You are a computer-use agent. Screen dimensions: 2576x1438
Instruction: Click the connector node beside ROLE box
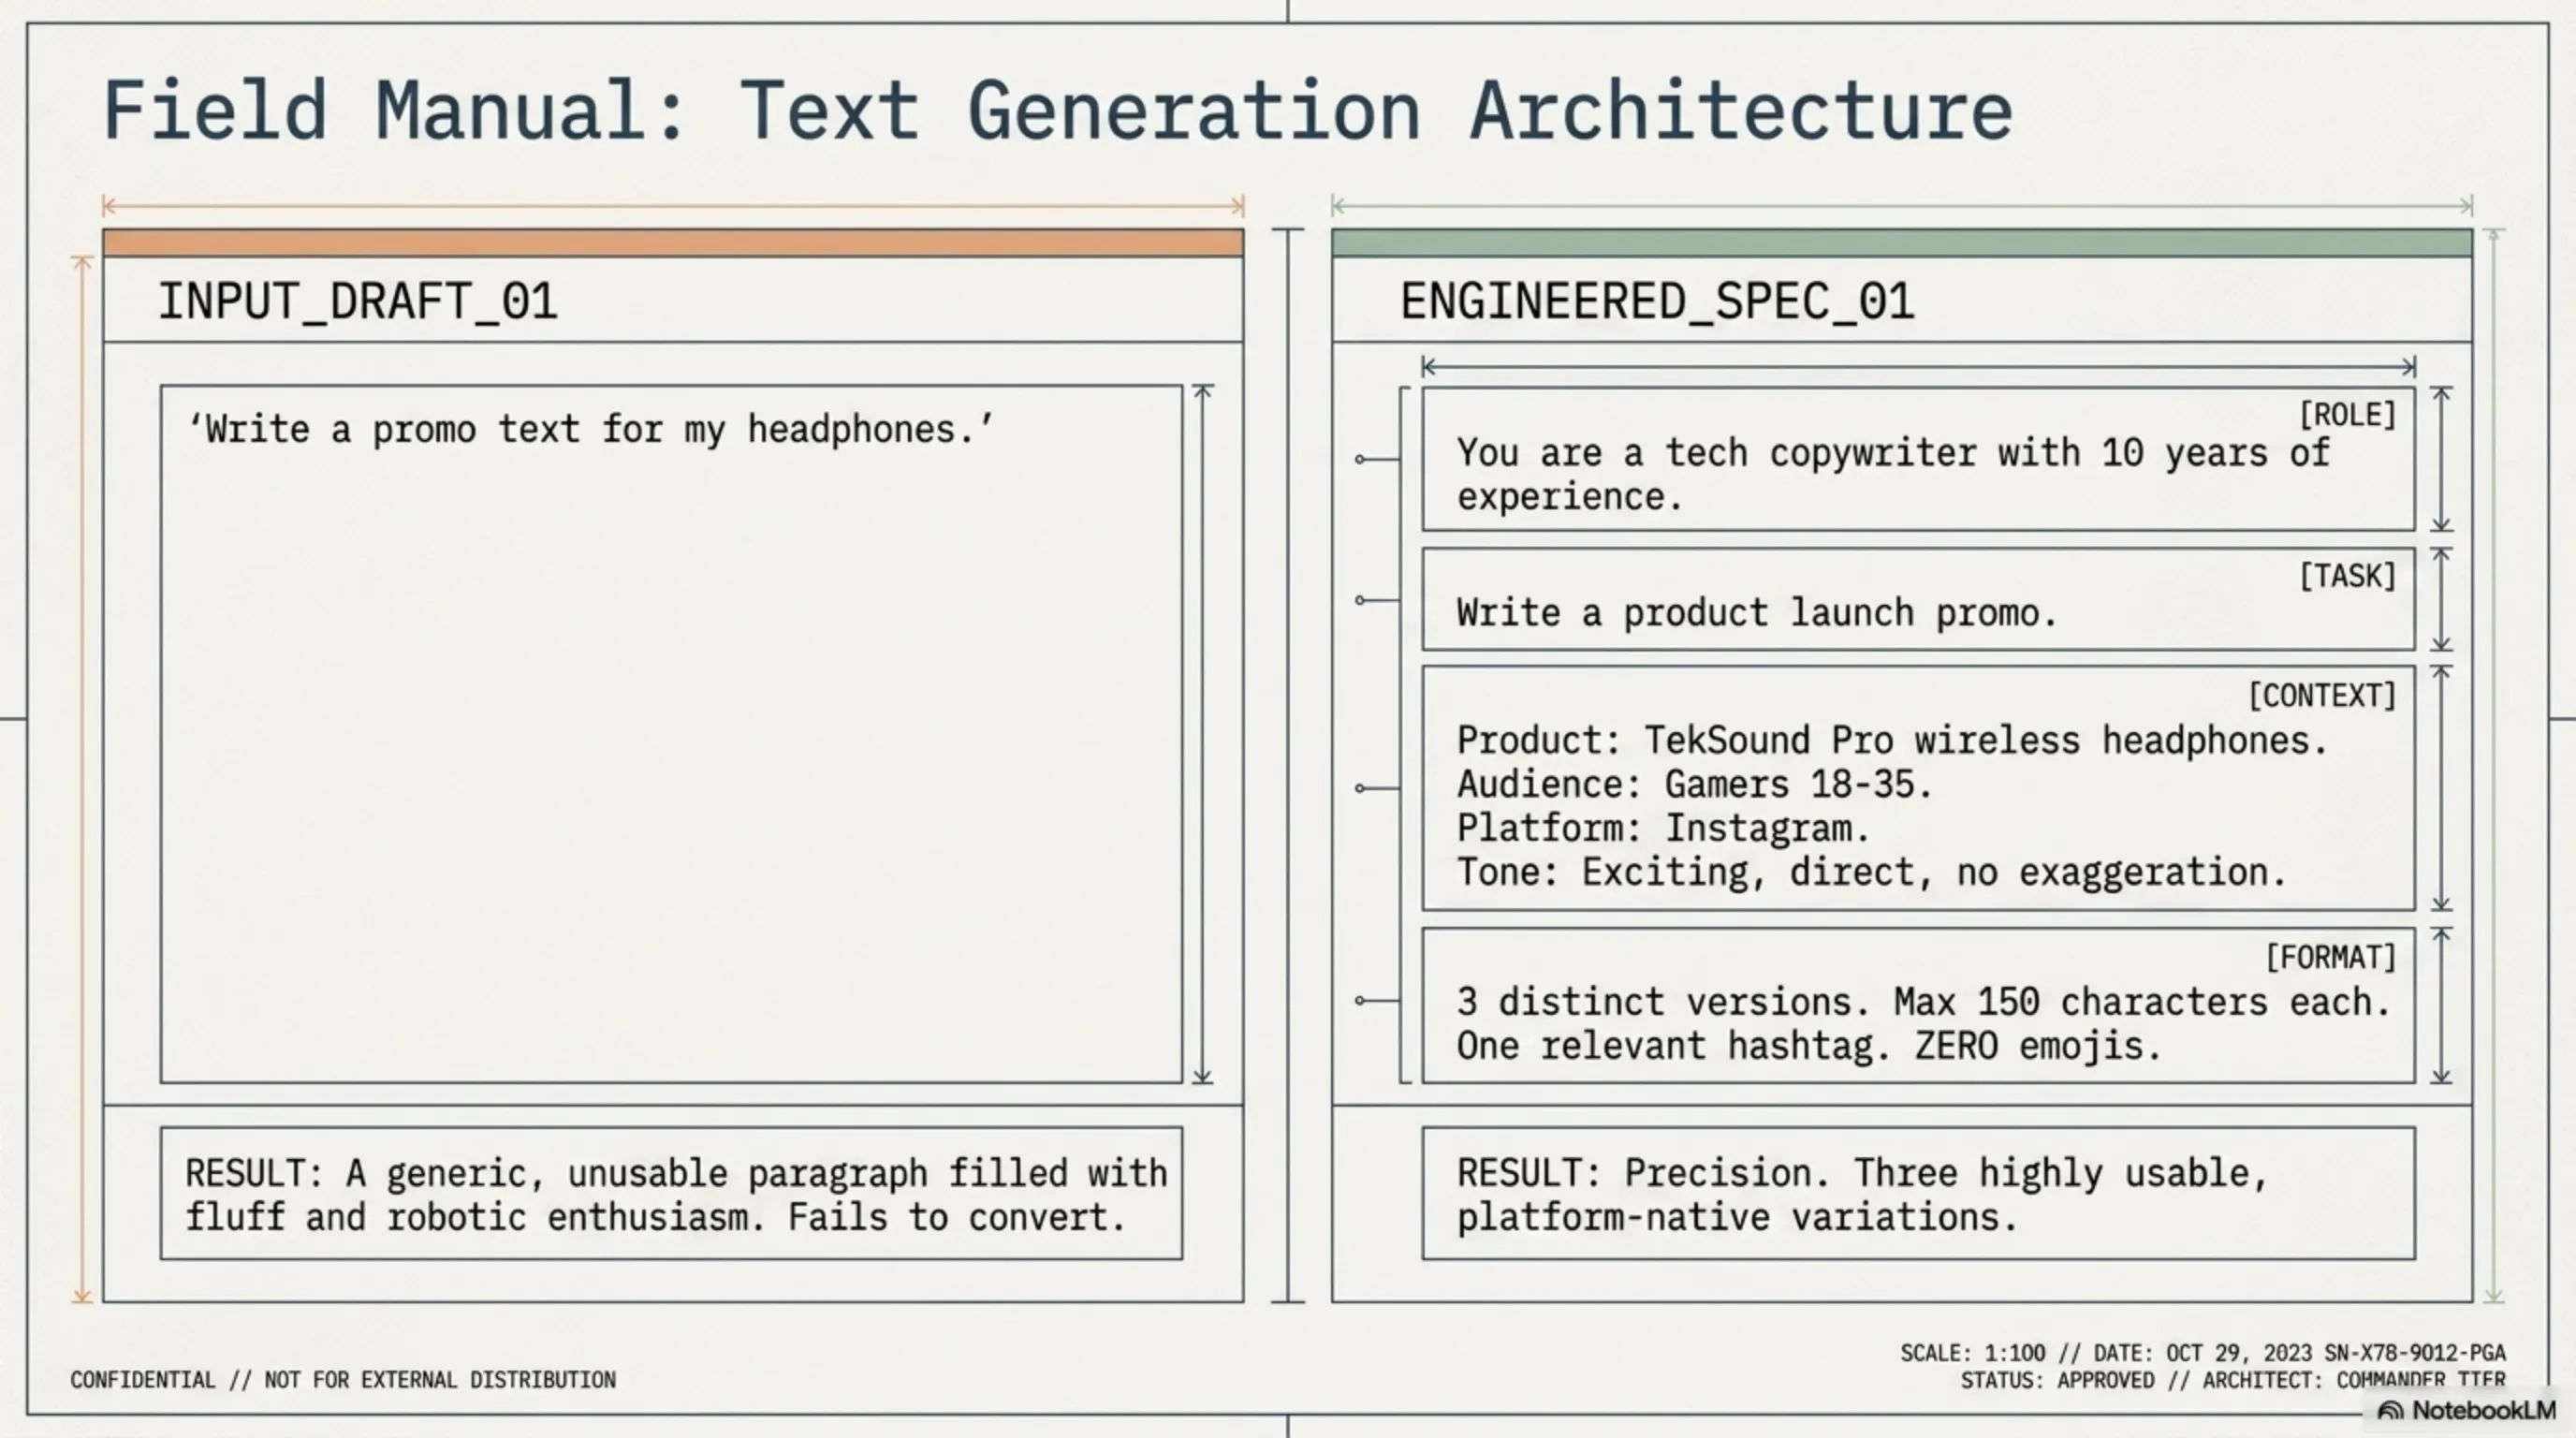click(1360, 459)
